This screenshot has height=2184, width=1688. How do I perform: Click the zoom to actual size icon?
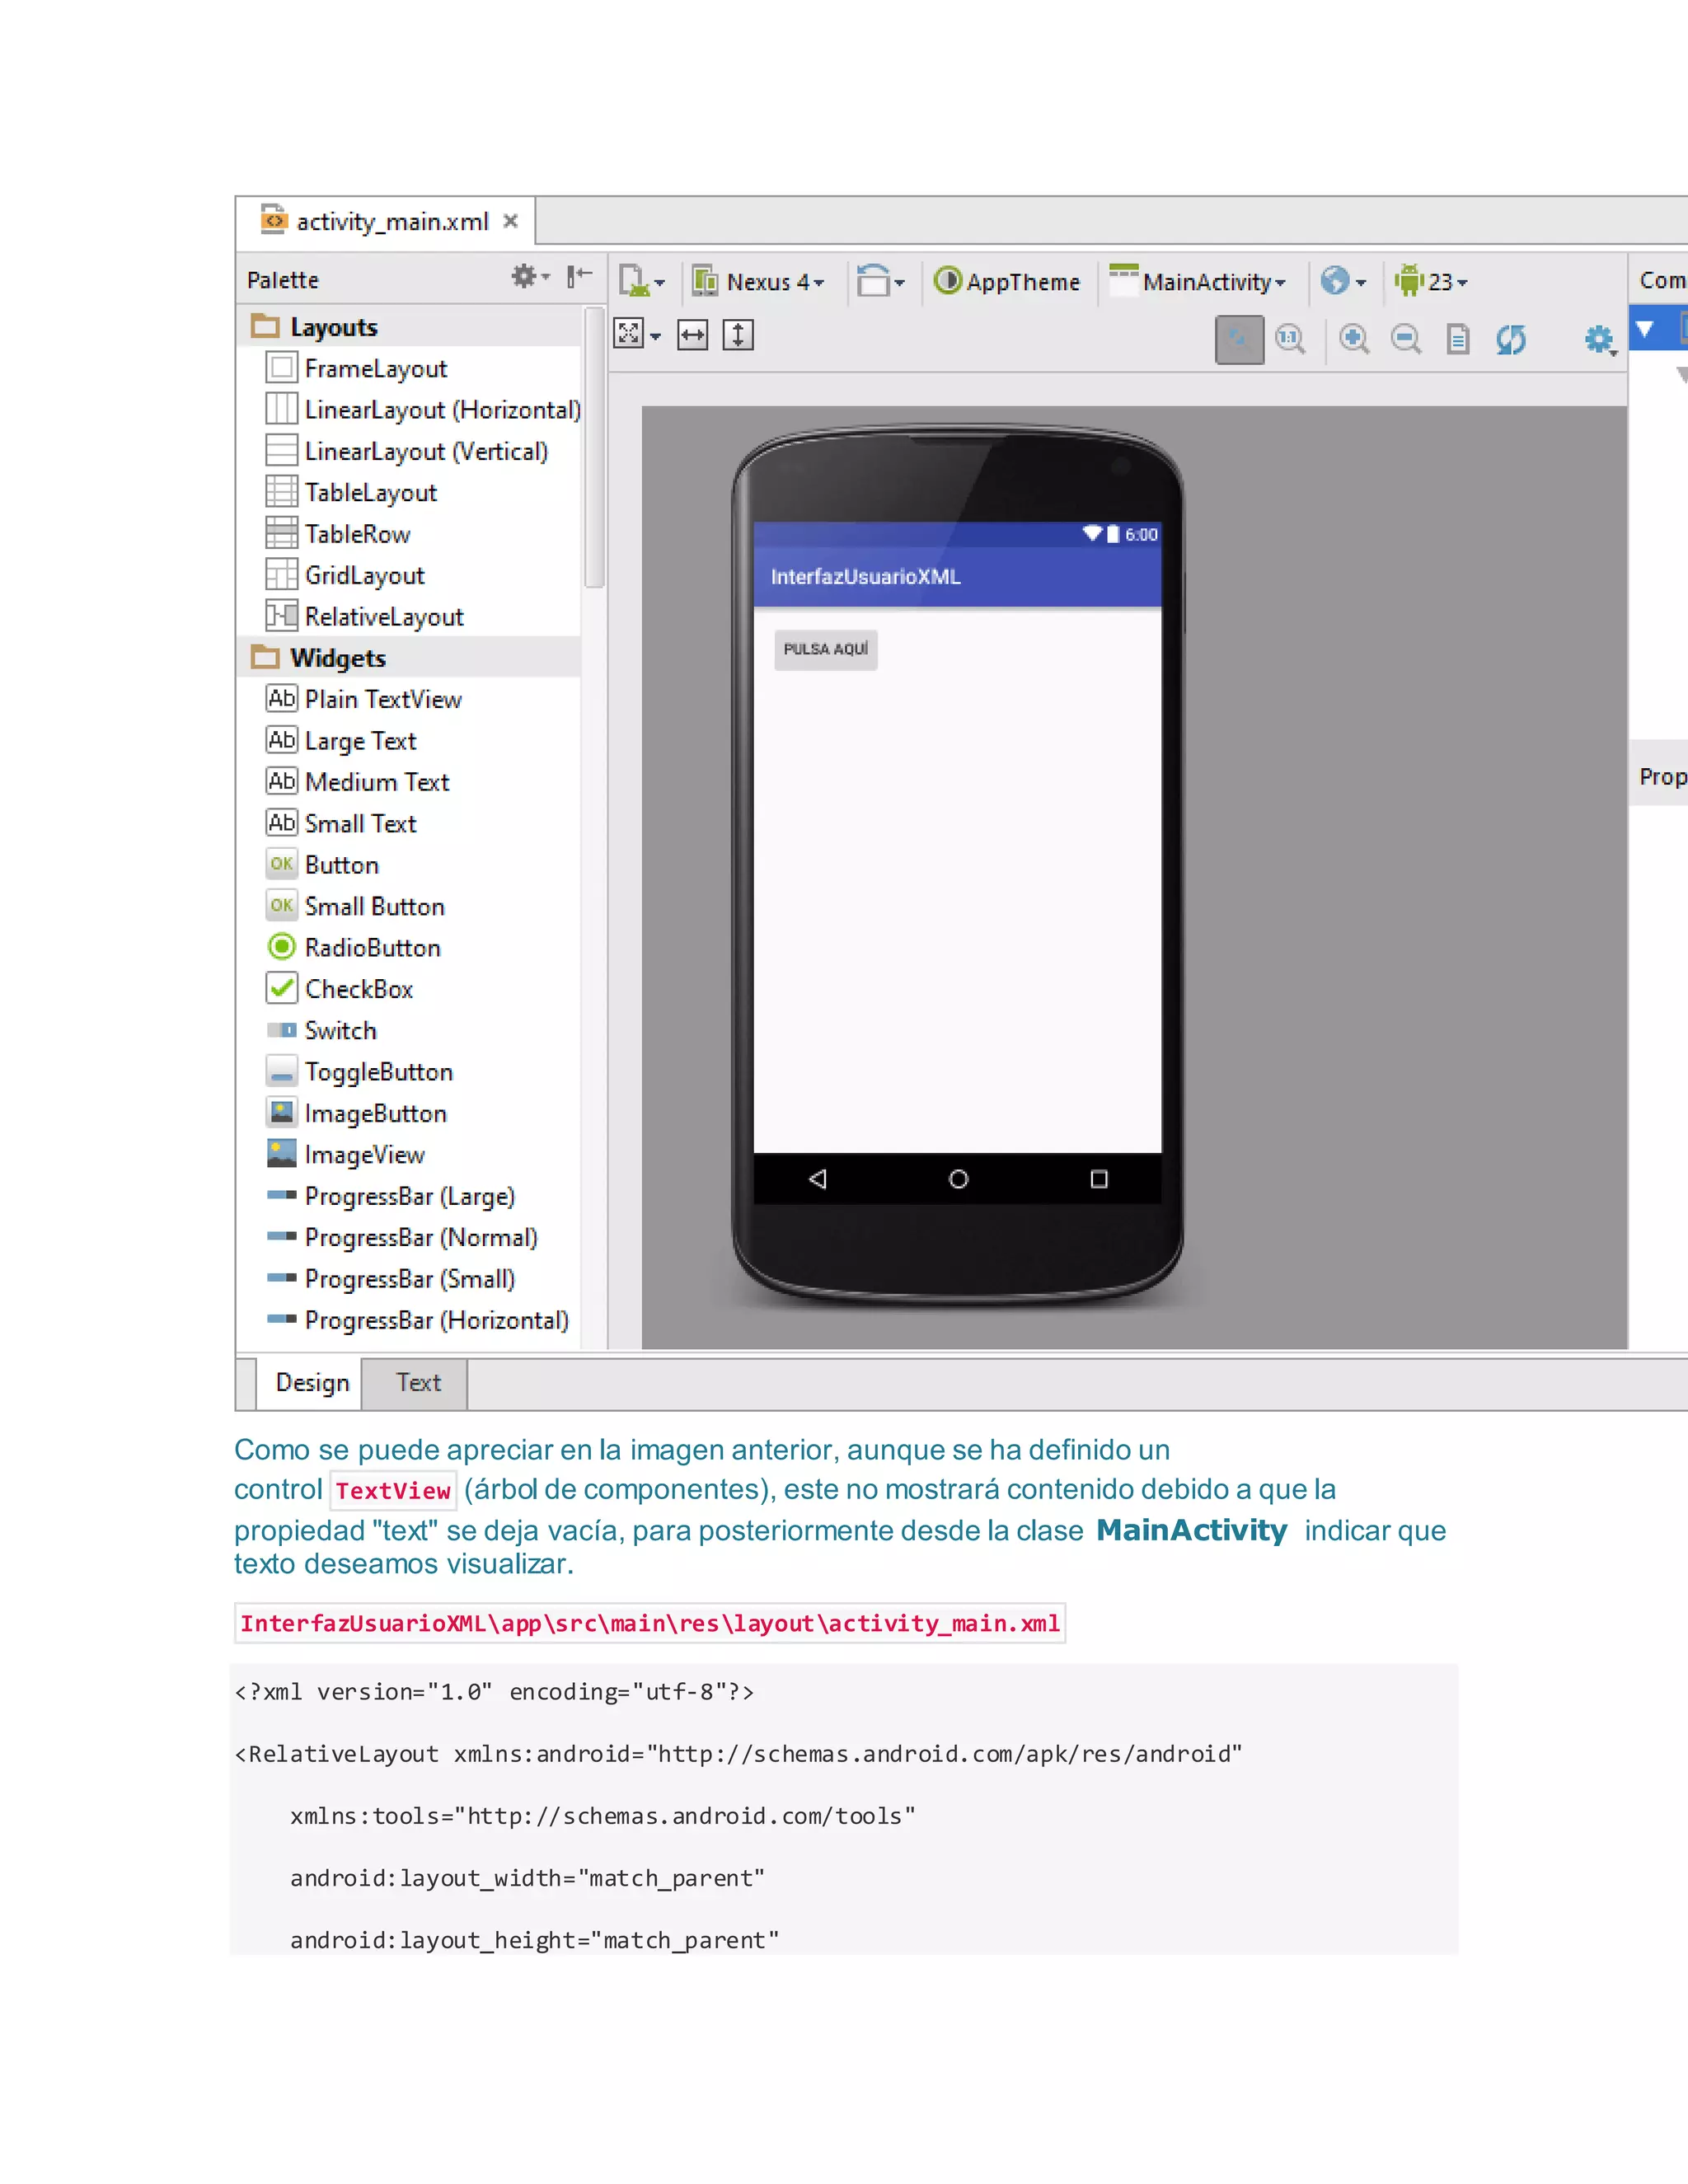1290,340
